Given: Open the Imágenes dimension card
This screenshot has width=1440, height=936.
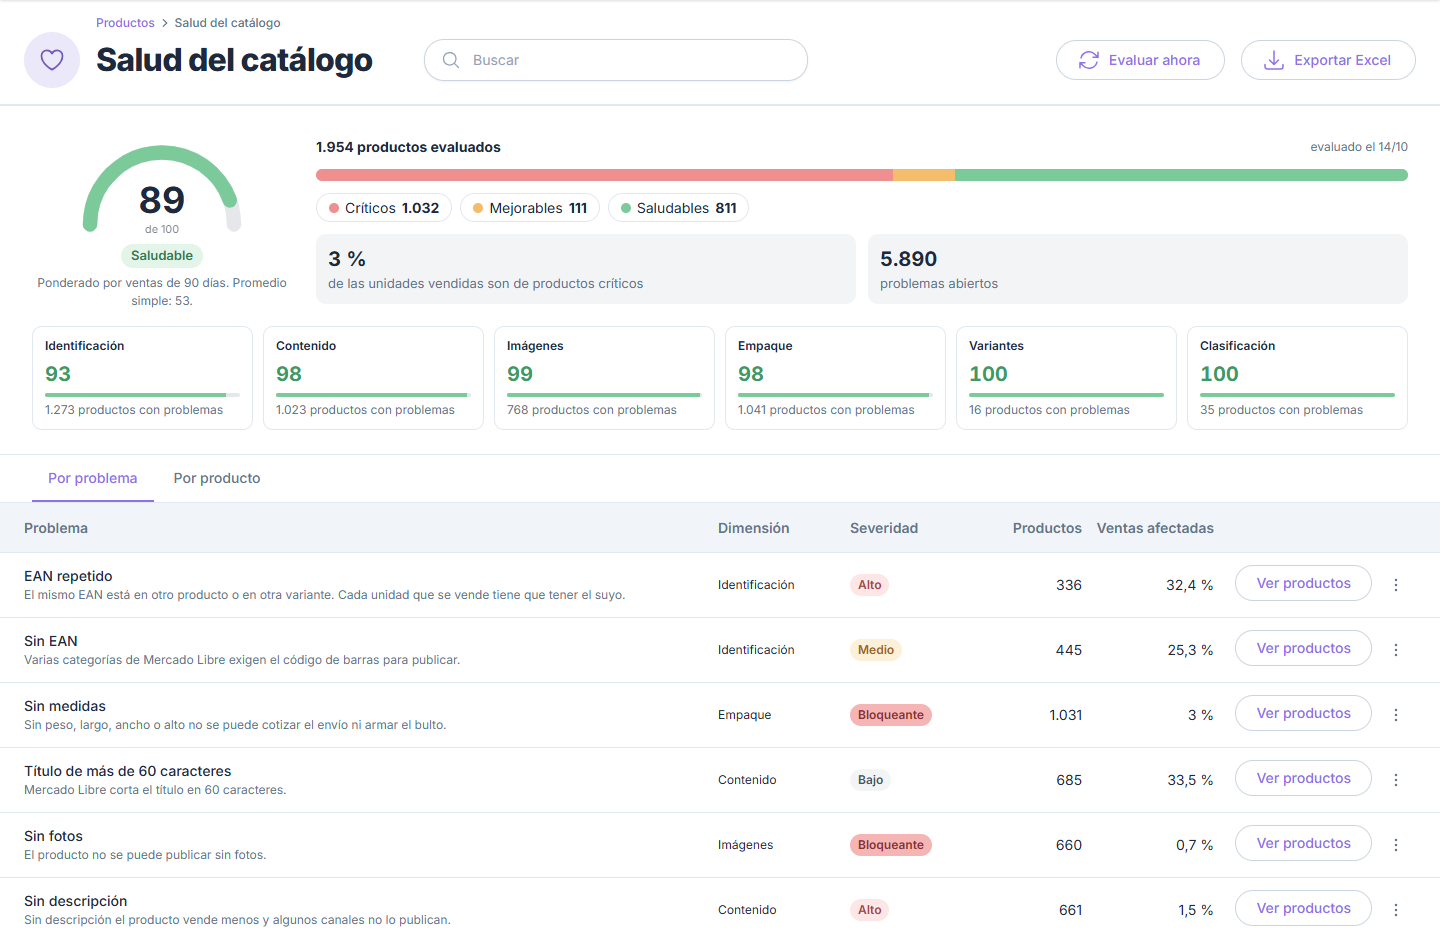Looking at the screenshot, I should point(604,378).
